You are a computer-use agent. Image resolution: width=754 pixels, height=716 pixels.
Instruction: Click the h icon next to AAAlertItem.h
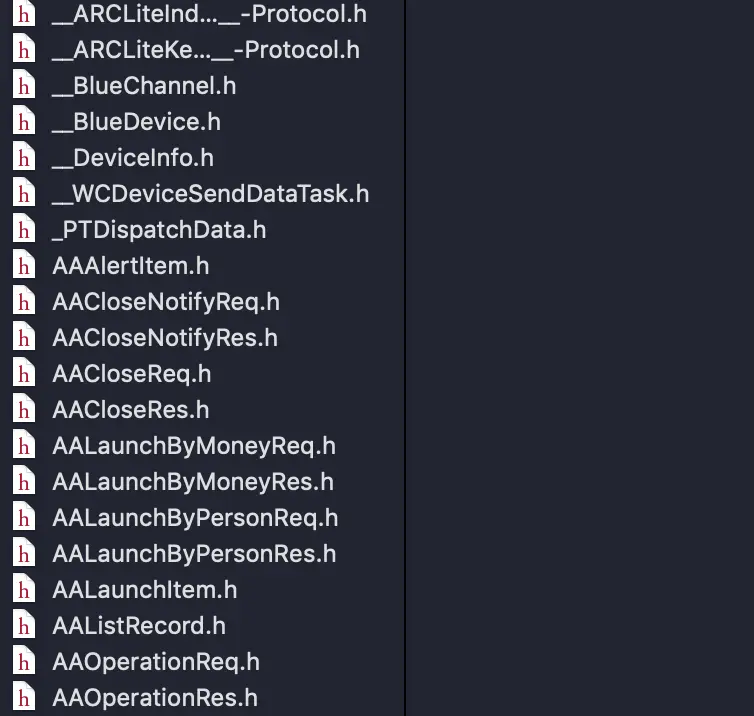(24, 266)
